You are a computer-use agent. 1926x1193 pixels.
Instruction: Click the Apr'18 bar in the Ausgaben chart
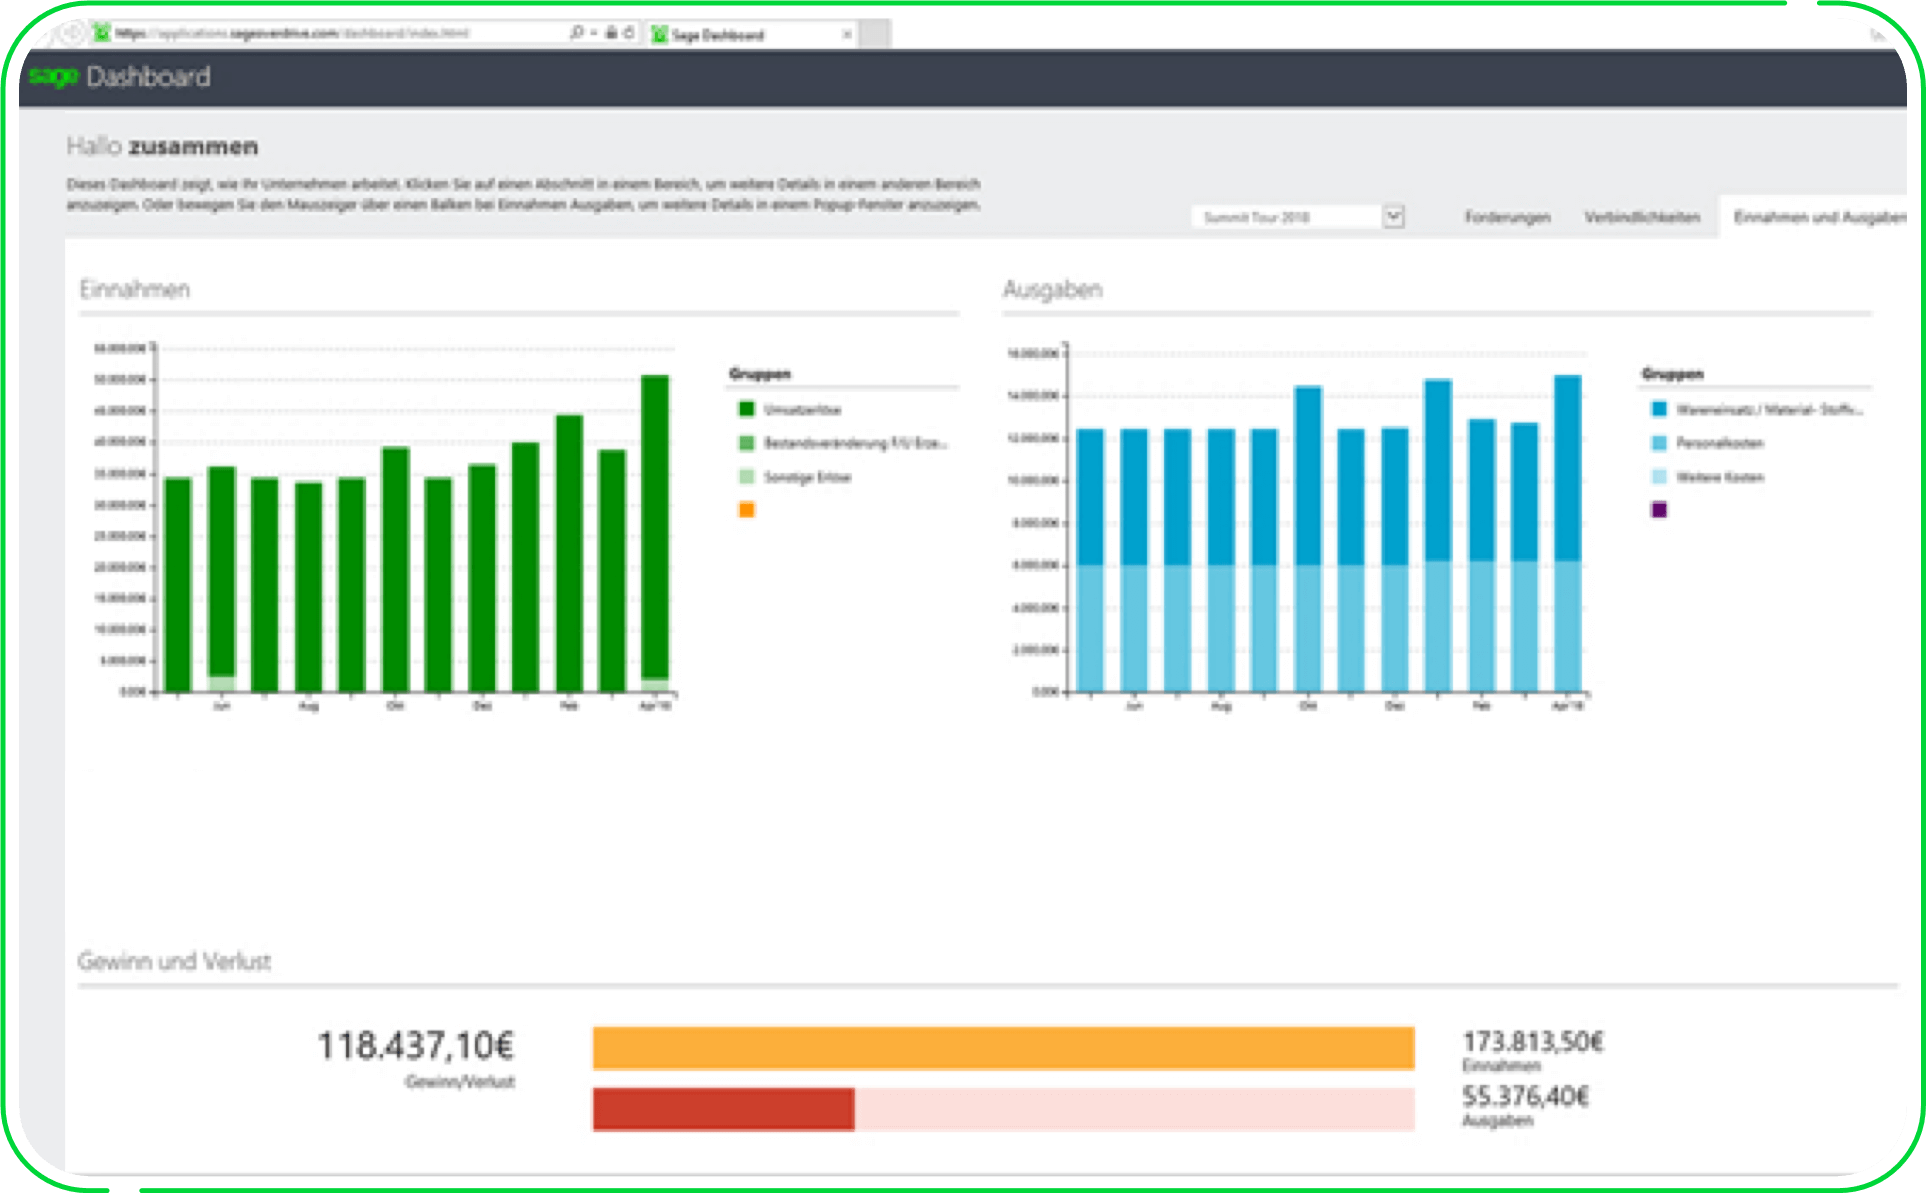pos(1568,533)
